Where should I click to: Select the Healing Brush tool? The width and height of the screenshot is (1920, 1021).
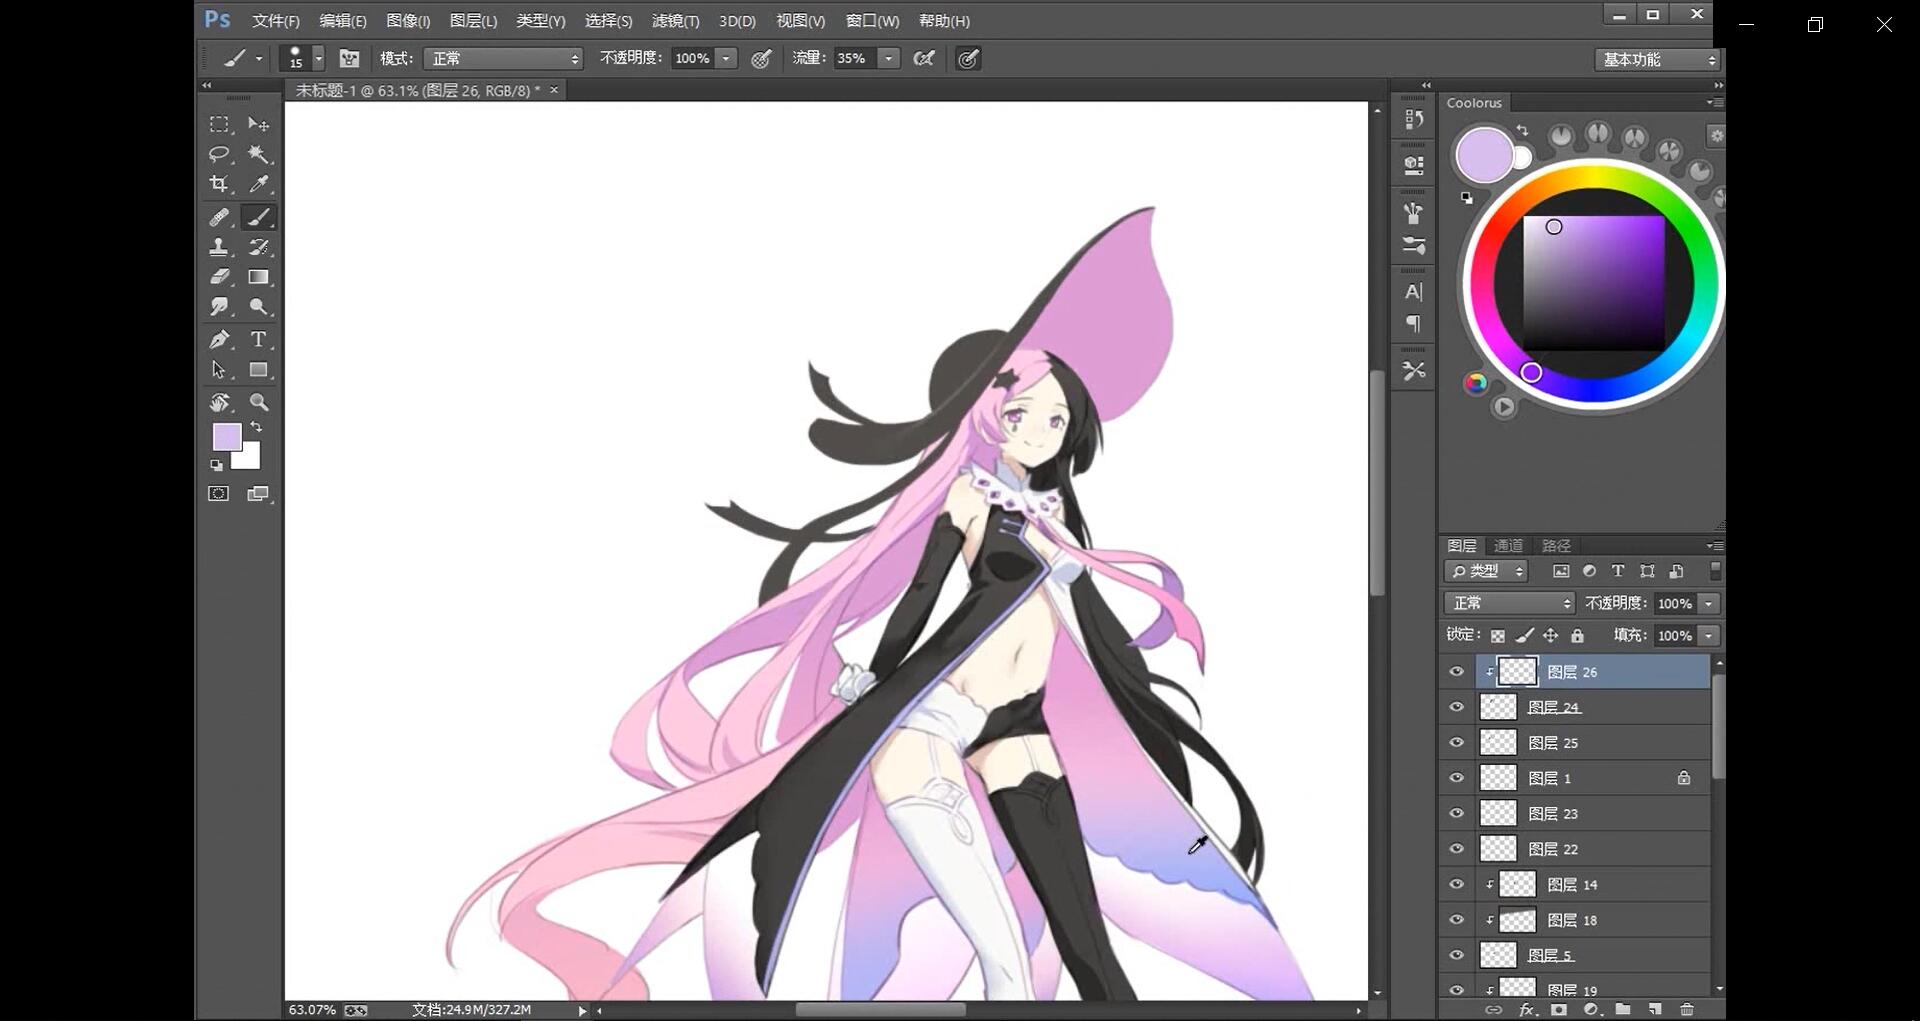tap(219, 217)
